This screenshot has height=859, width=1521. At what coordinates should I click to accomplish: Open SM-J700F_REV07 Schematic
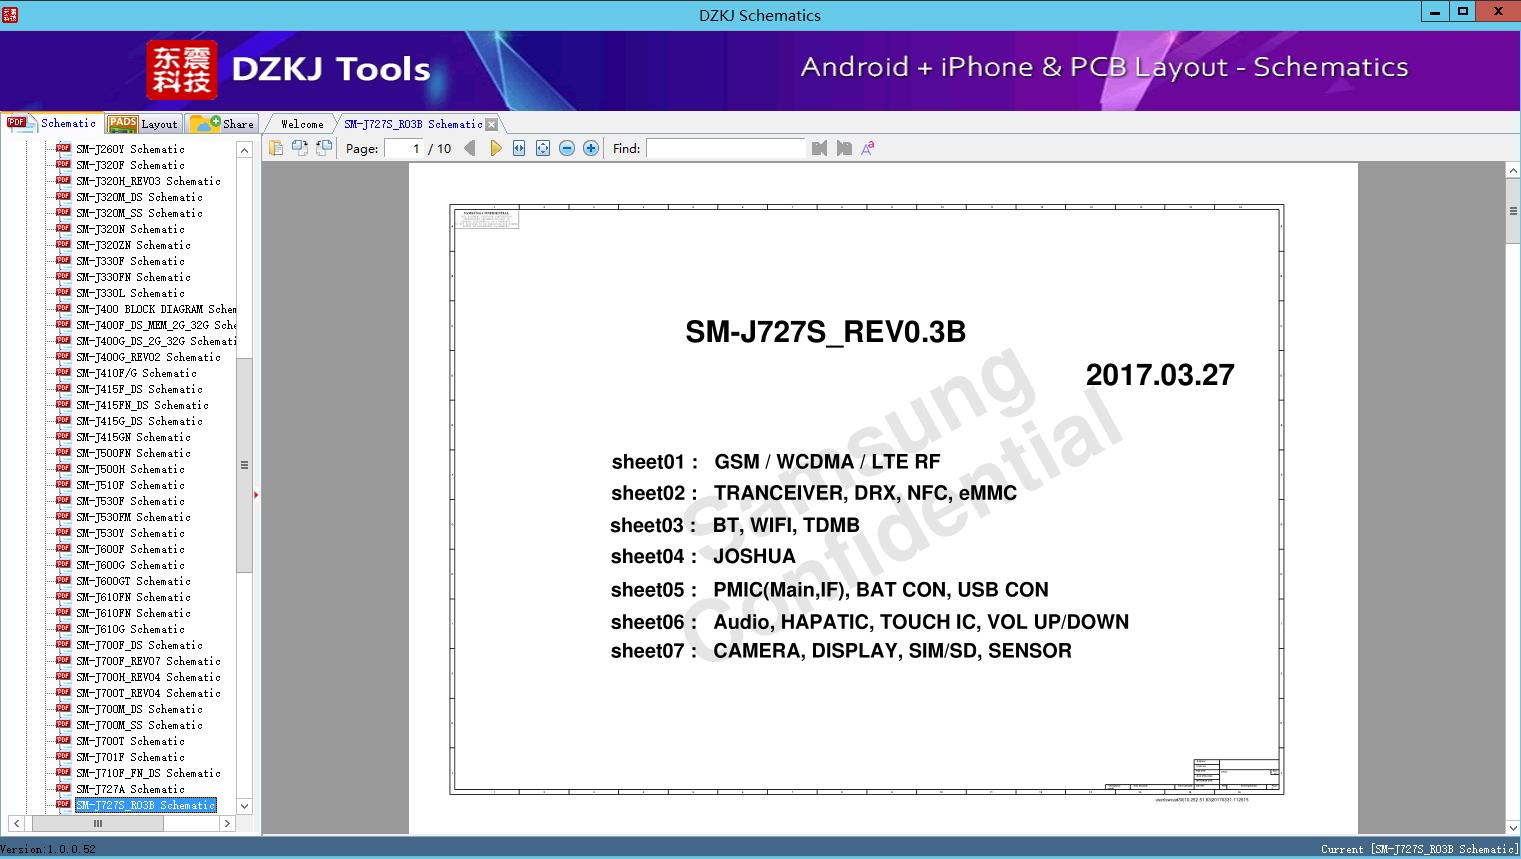pos(148,661)
